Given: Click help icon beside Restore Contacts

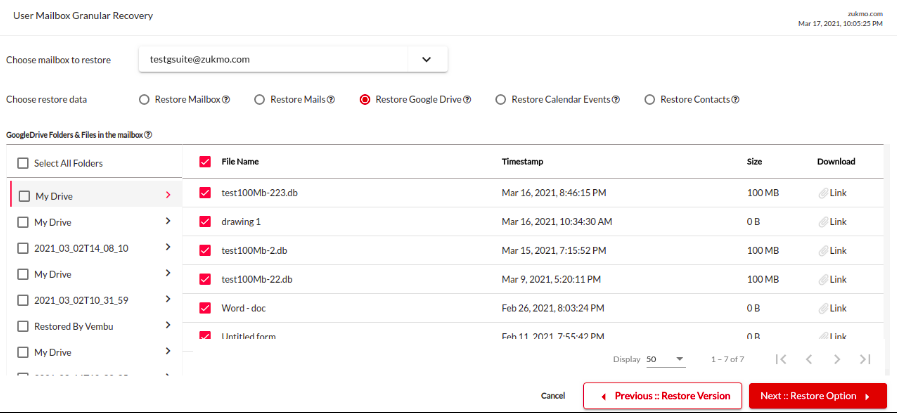Looking at the screenshot, I should [736, 100].
